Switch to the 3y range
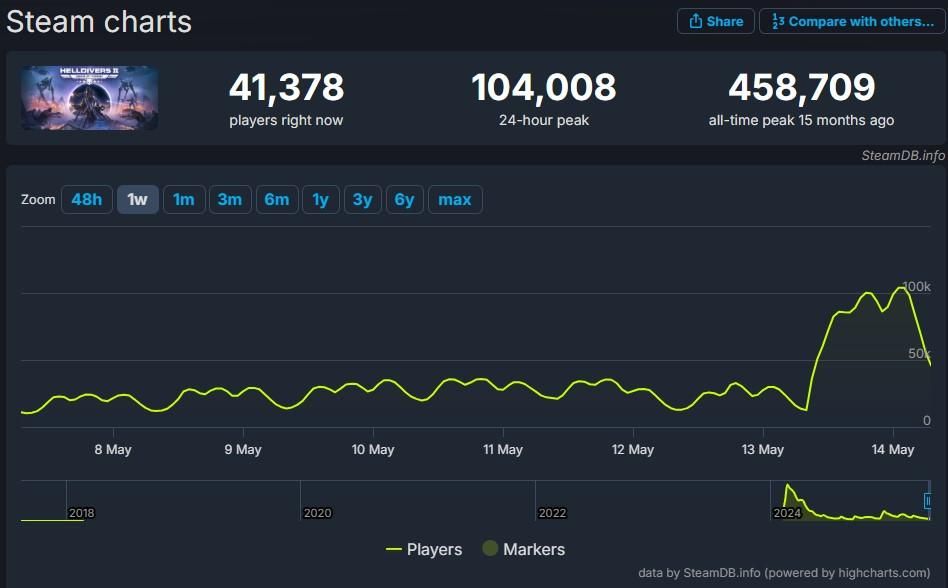The width and height of the screenshot is (948, 588). click(363, 199)
